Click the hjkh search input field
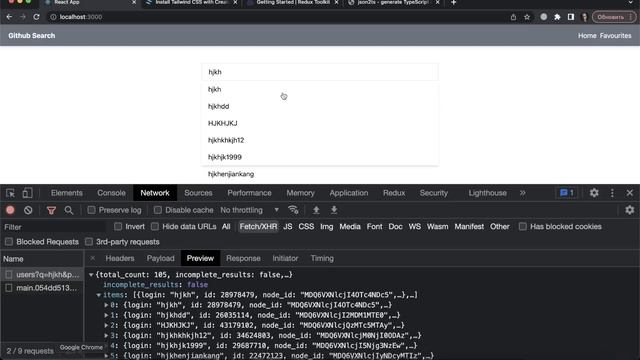Viewport: 640px width, 360px height. 320,72
